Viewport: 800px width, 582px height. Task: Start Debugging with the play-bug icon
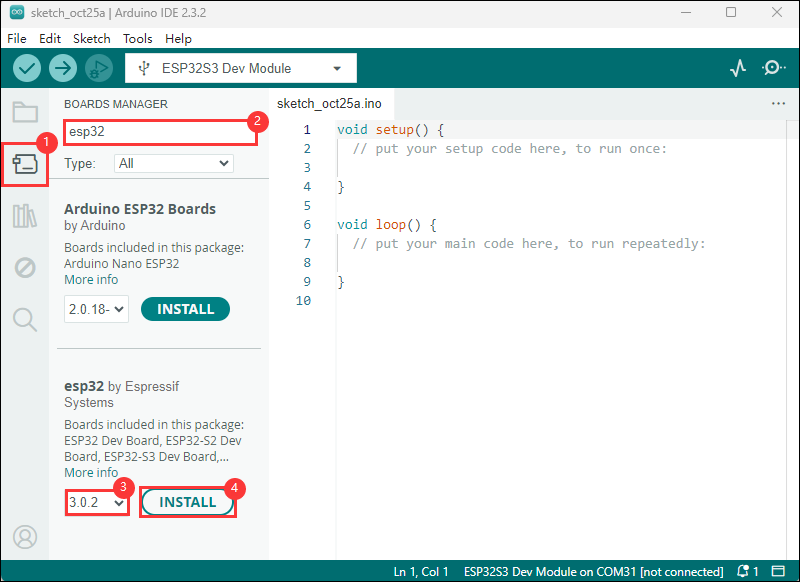click(98, 68)
